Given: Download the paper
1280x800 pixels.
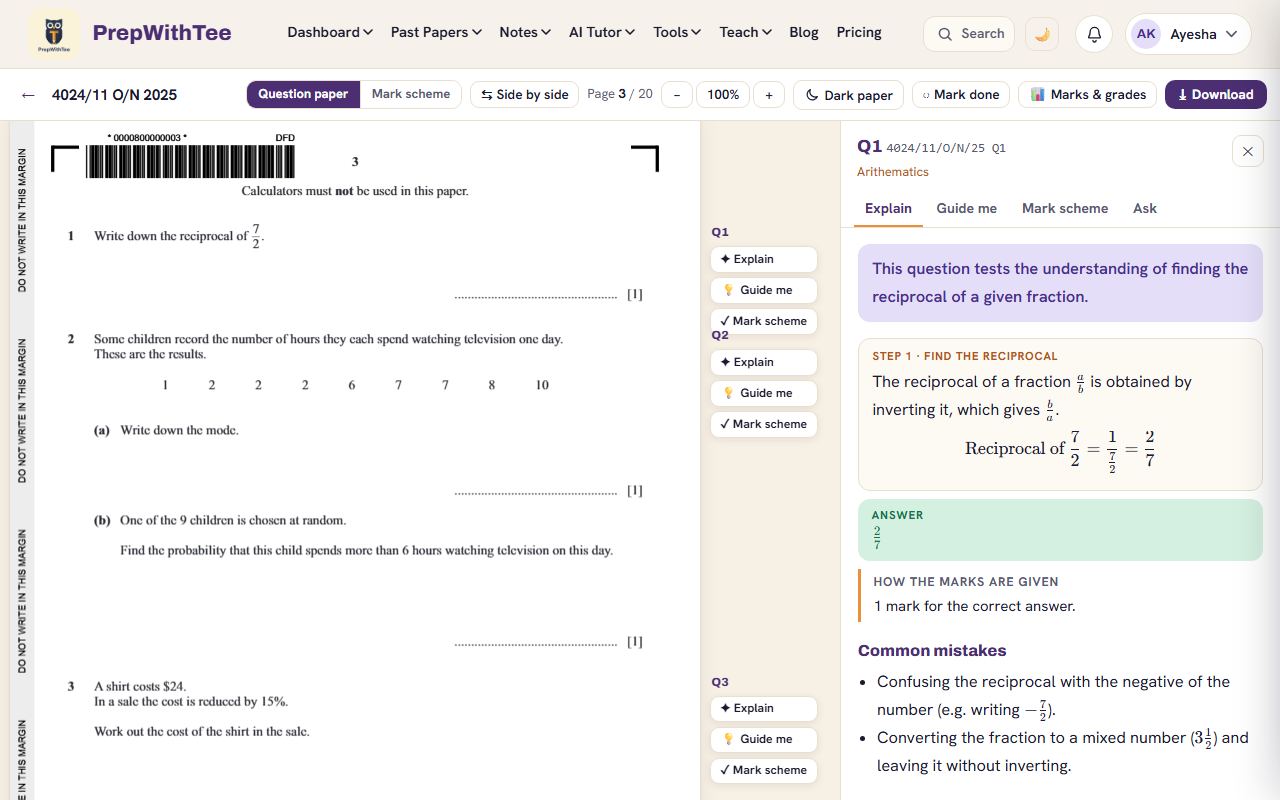Looking at the screenshot, I should click(1216, 95).
